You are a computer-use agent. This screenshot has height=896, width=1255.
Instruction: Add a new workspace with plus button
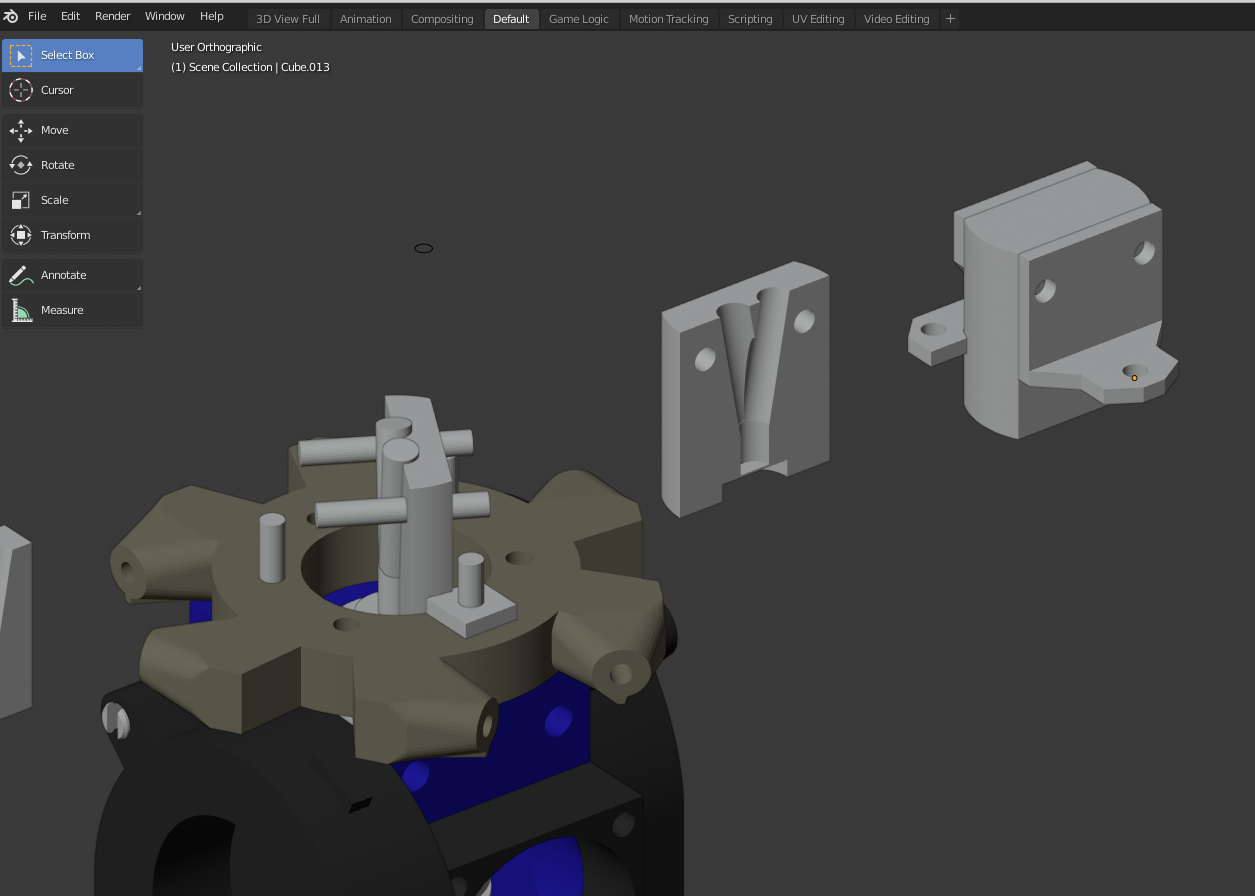pyautogui.click(x=950, y=19)
